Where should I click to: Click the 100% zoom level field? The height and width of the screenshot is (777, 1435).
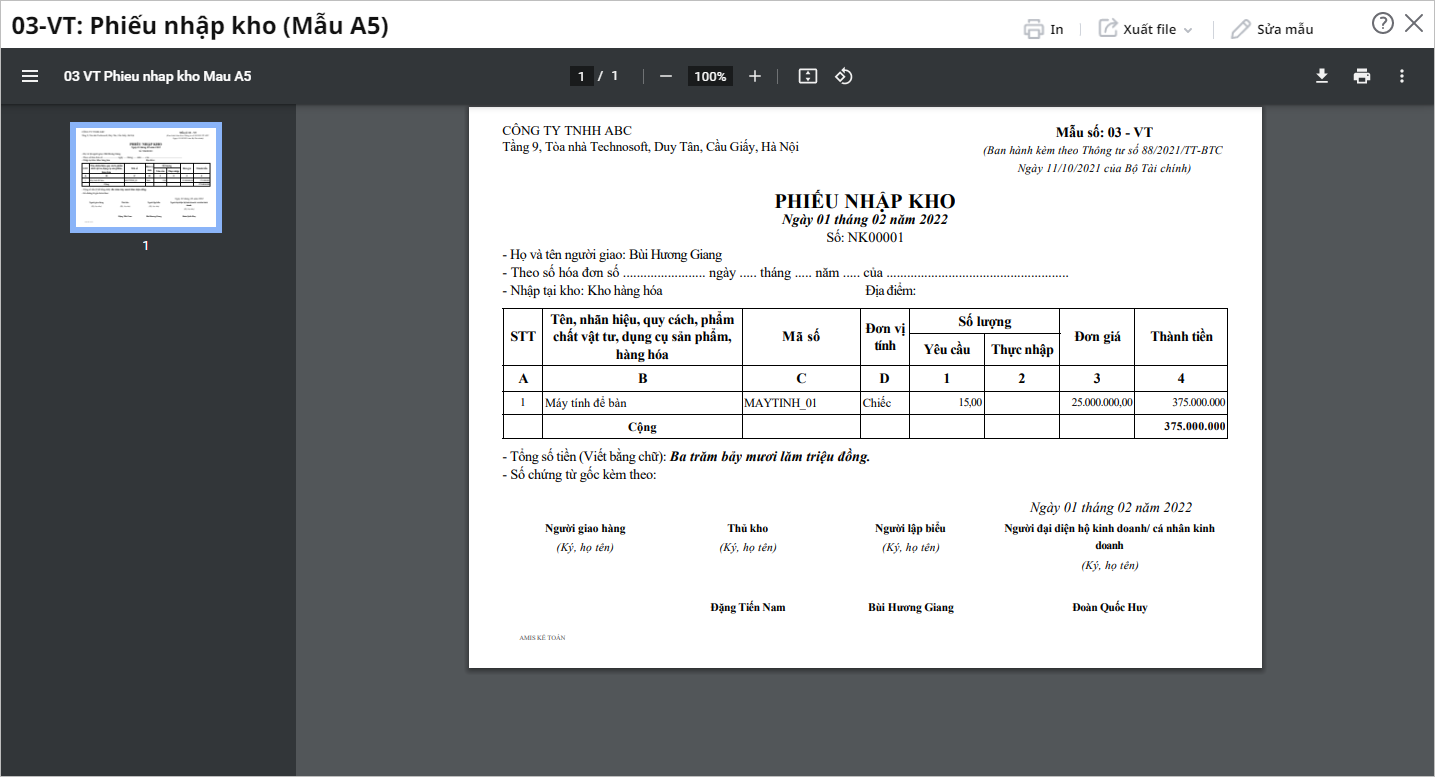coord(710,76)
